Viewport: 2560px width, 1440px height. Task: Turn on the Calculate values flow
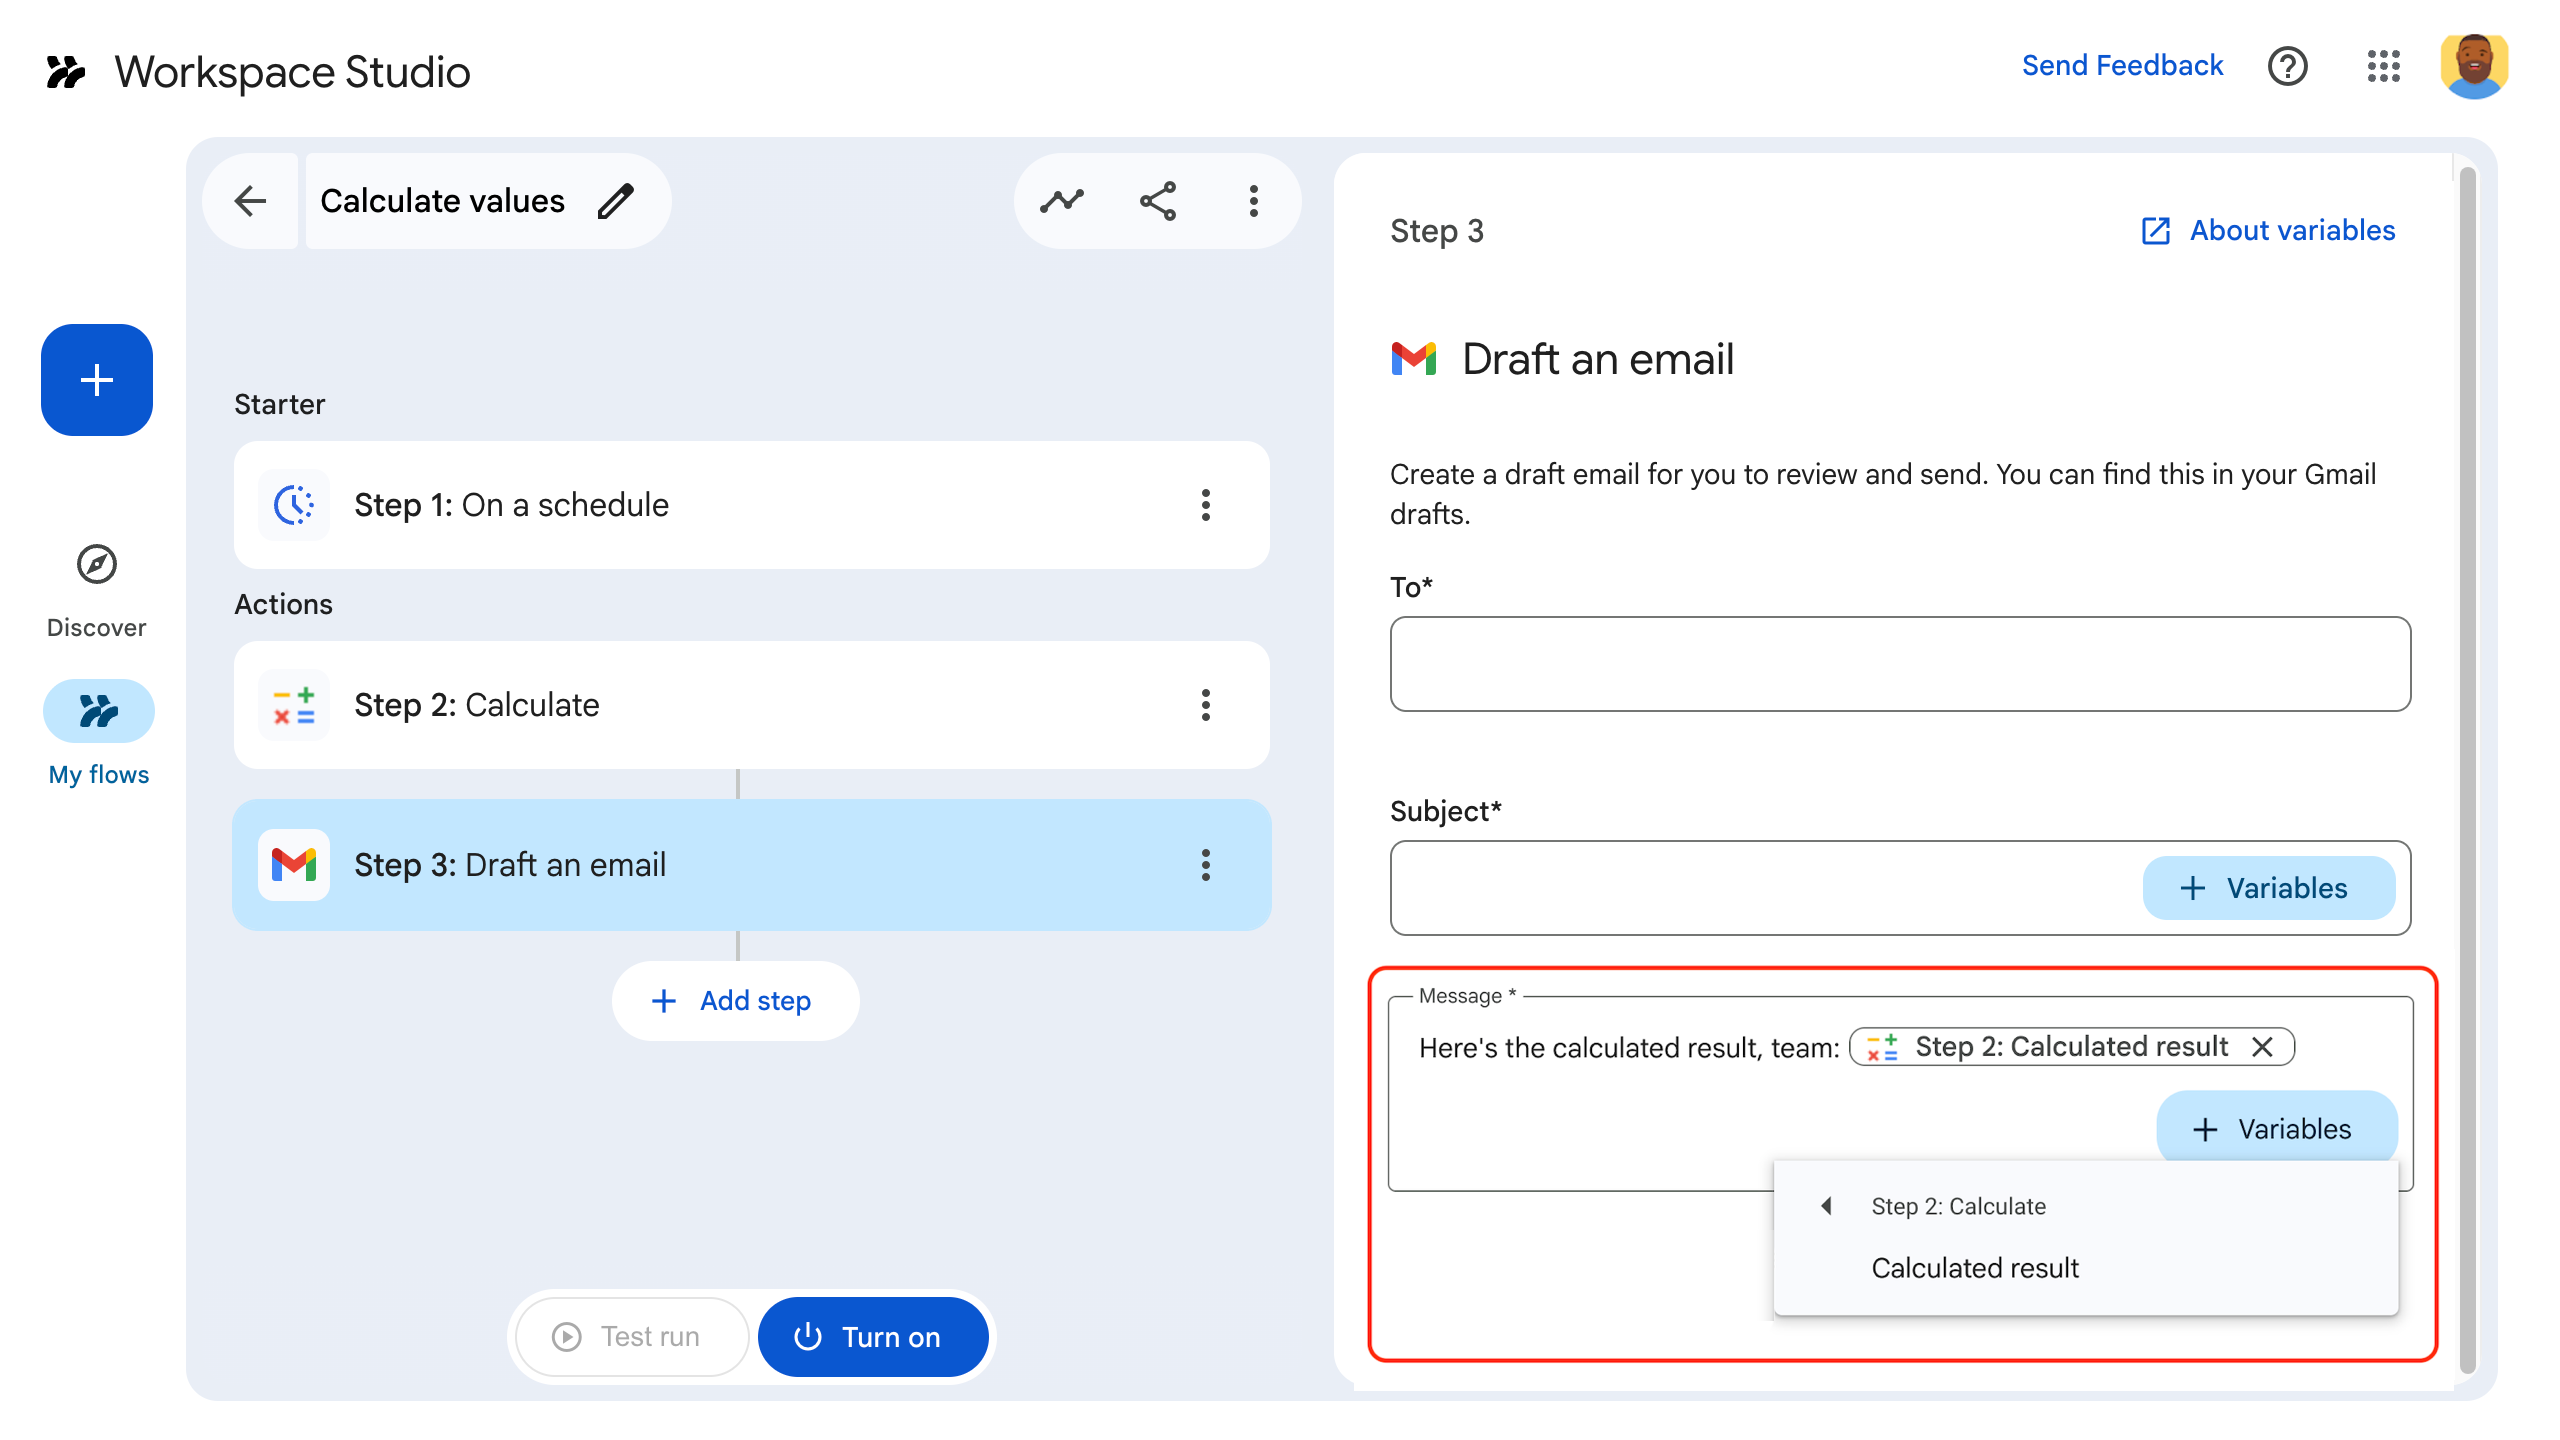tap(873, 1336)
